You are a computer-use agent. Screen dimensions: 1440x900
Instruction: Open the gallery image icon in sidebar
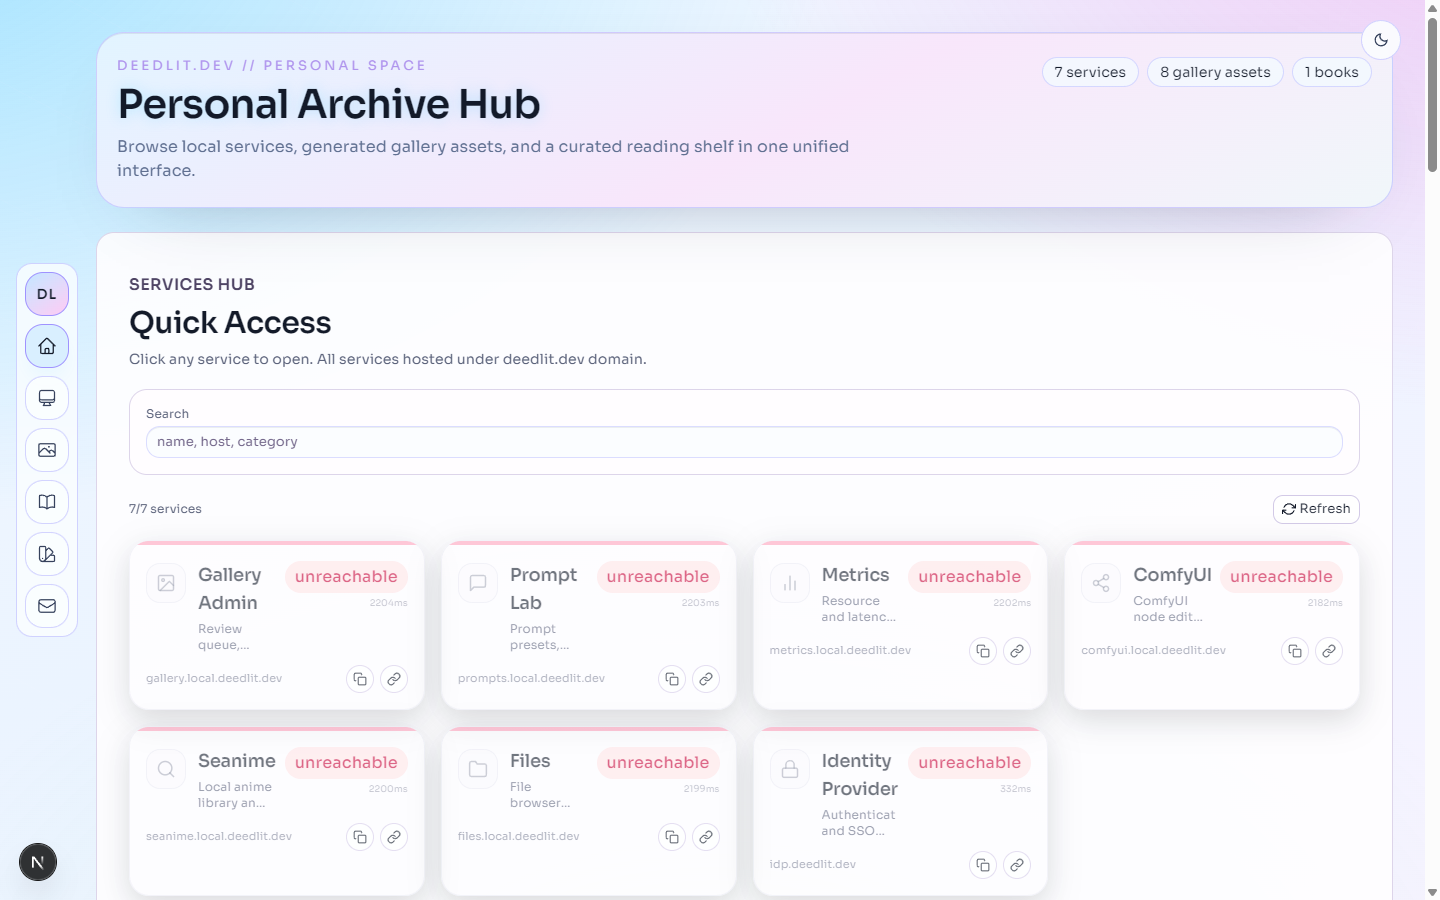[47, 450]
